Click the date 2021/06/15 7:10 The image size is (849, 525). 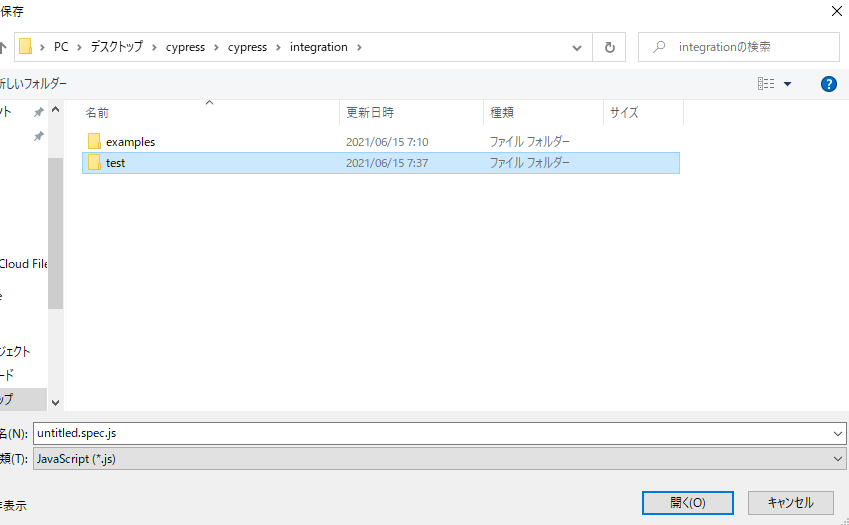pyautogui.click(x=387, y=142)
